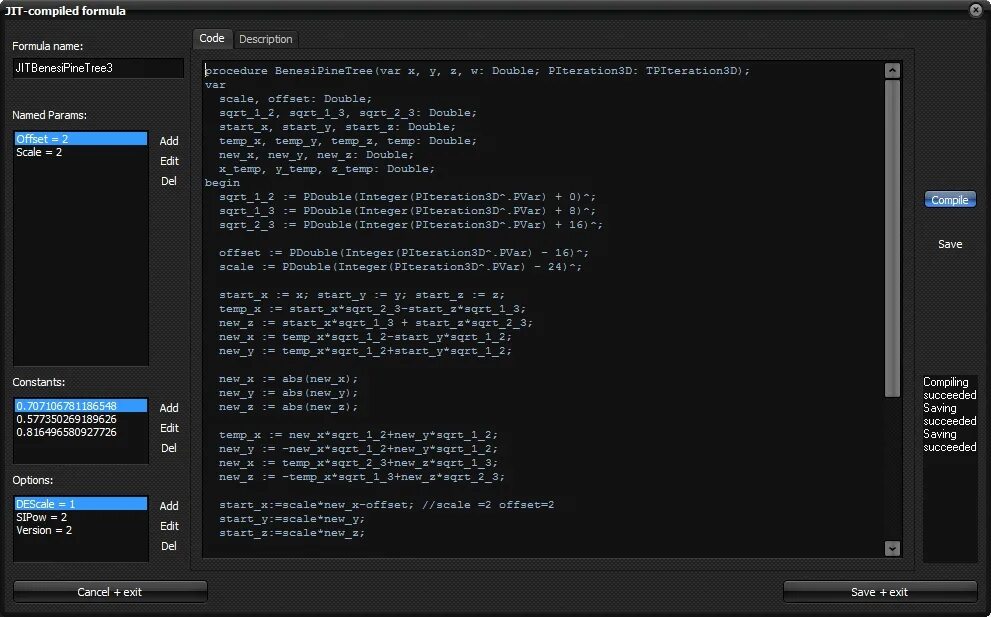This screenshot has height=617, width=991.
Task: Add a new named param
Action: [x=169, y=141]
